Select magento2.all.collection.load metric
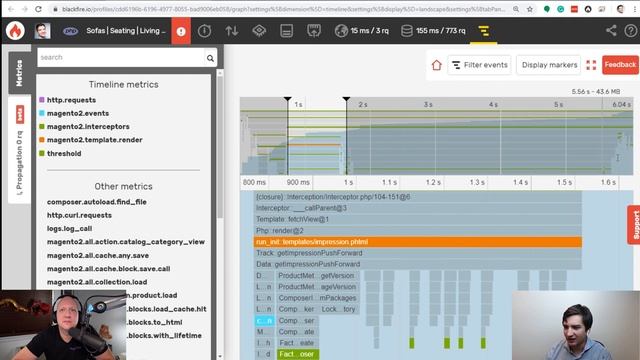Image resolution: width=640 pixels, height=360 pixels. tap(97, 282)
